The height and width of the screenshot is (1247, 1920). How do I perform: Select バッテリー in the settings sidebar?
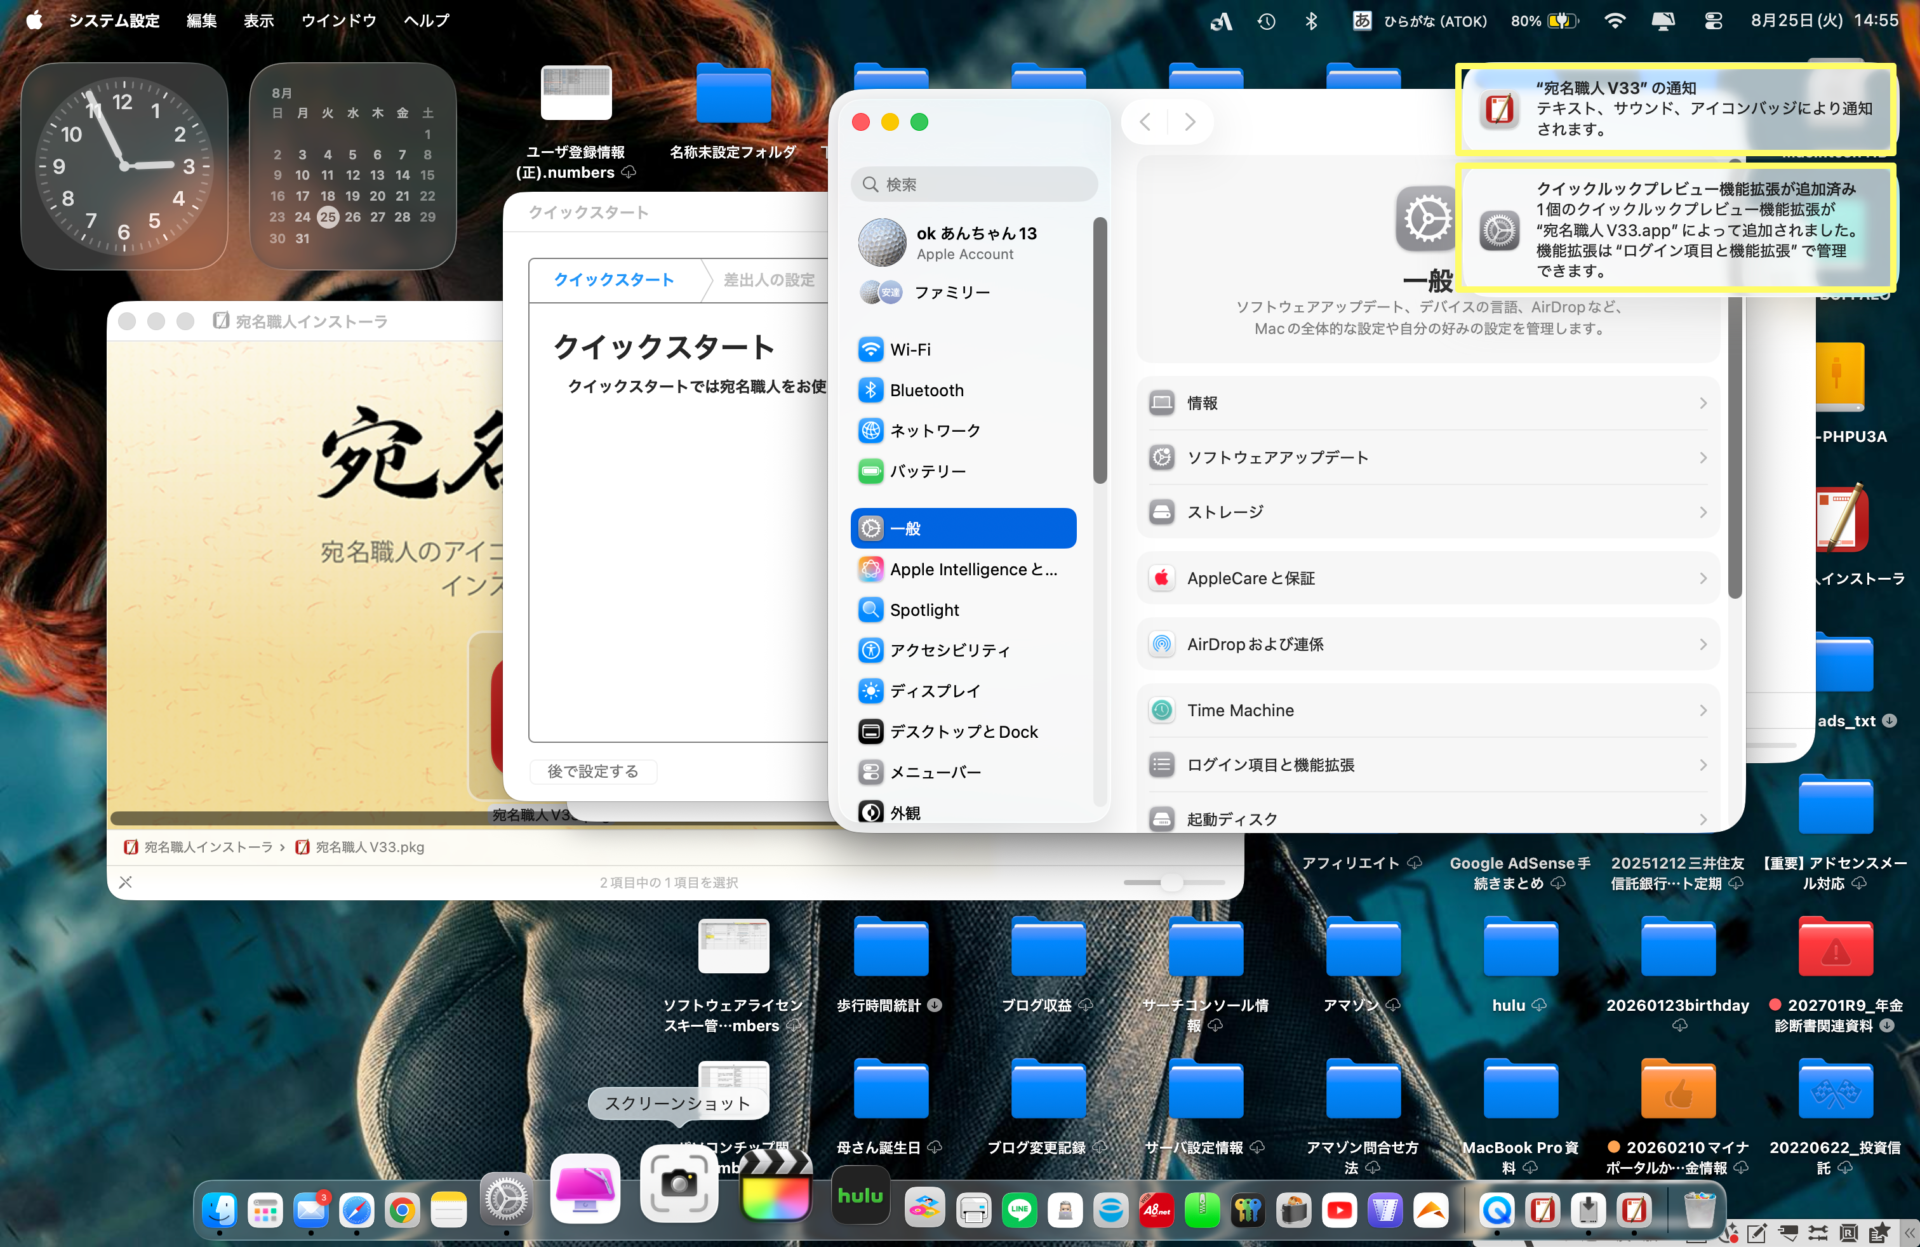click(x=963, y=471)
